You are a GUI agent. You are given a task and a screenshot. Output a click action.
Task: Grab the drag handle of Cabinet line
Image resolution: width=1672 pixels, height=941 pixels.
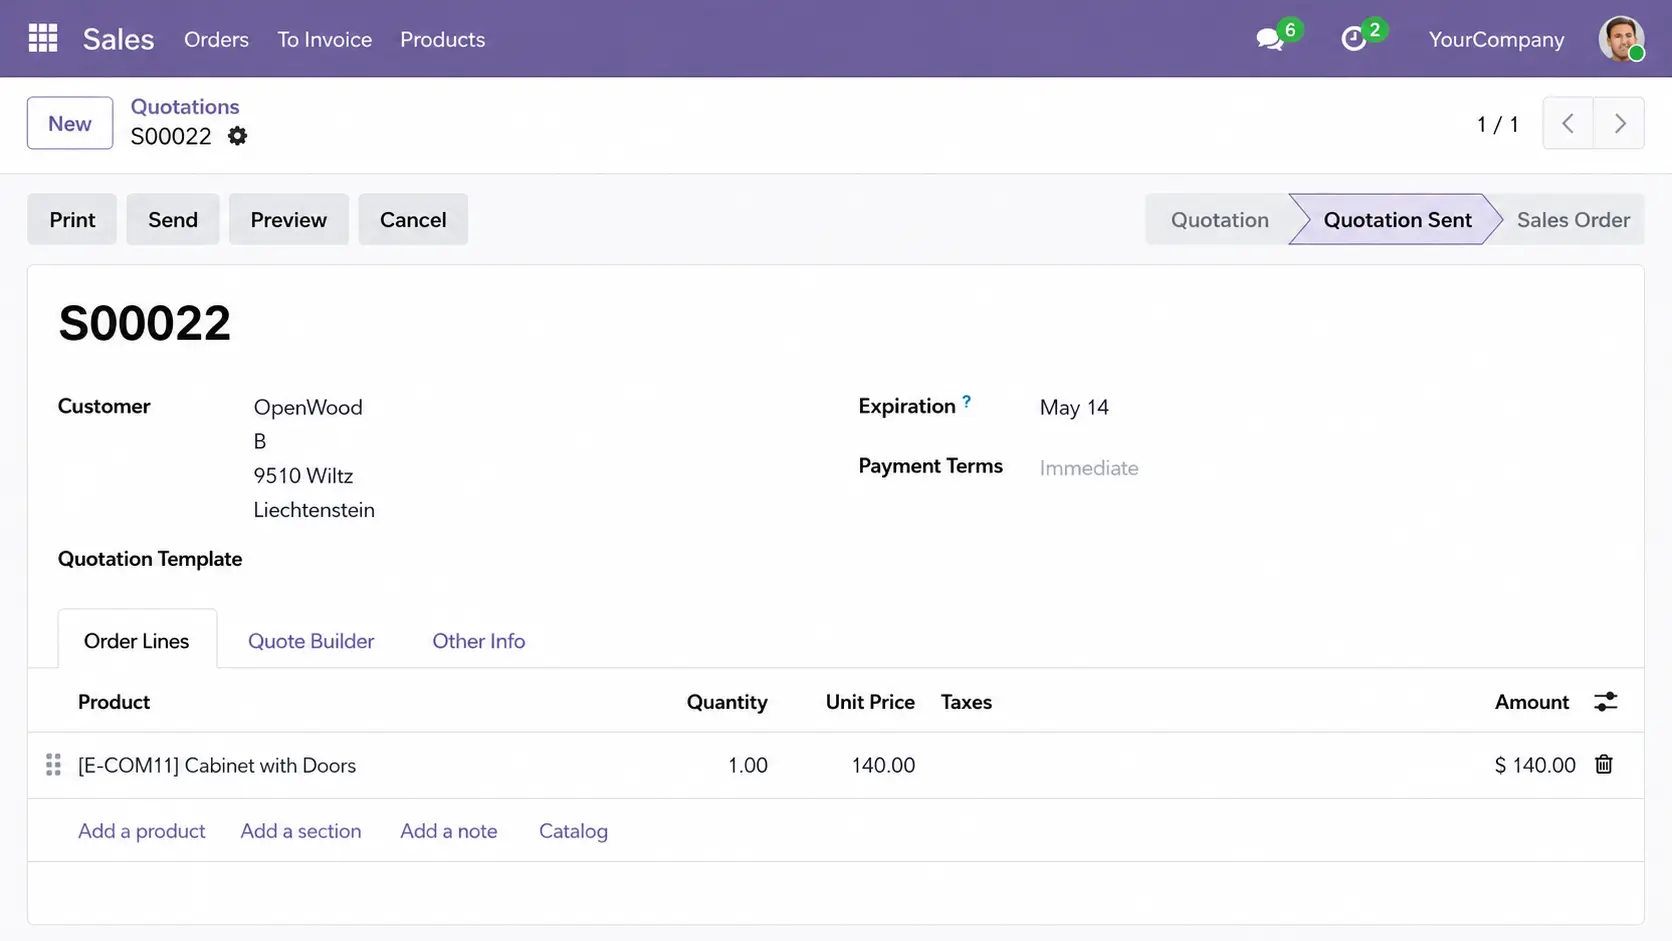(x=53, y=765)
